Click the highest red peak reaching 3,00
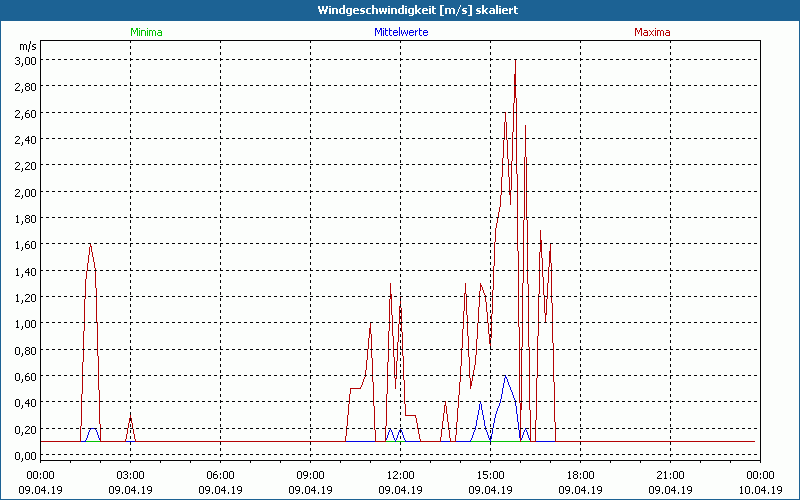 tap(515, 61)
